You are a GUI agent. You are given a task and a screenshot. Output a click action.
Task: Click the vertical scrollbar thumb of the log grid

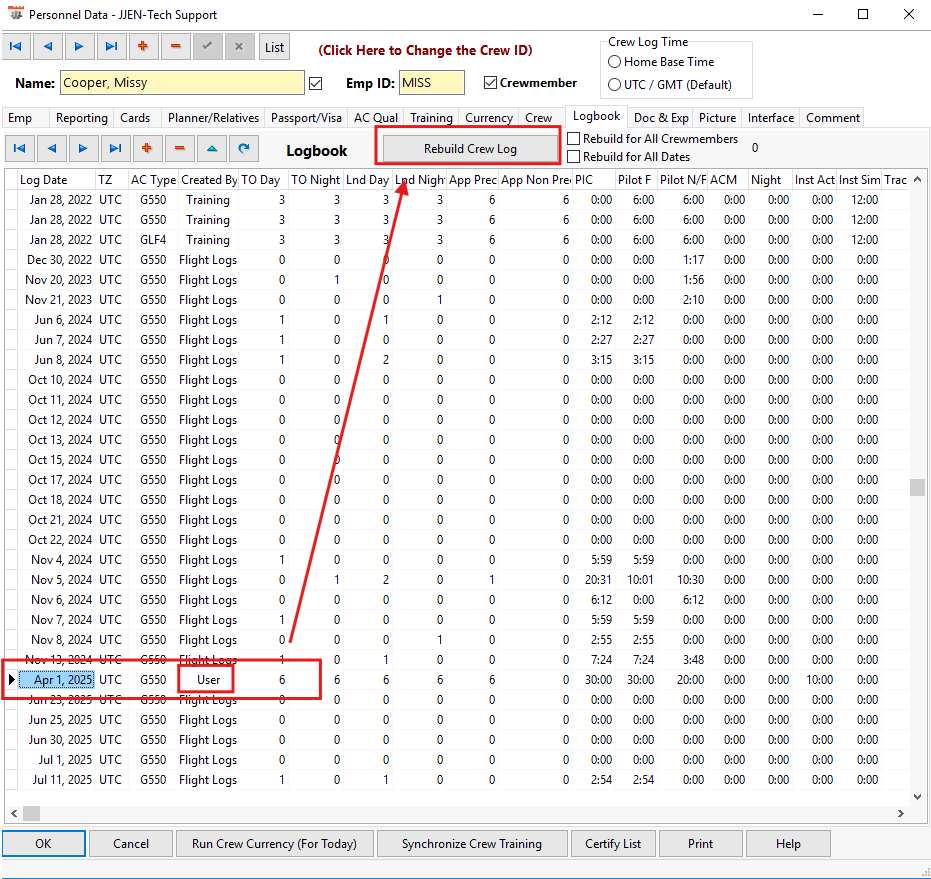[x=917, y=487]
